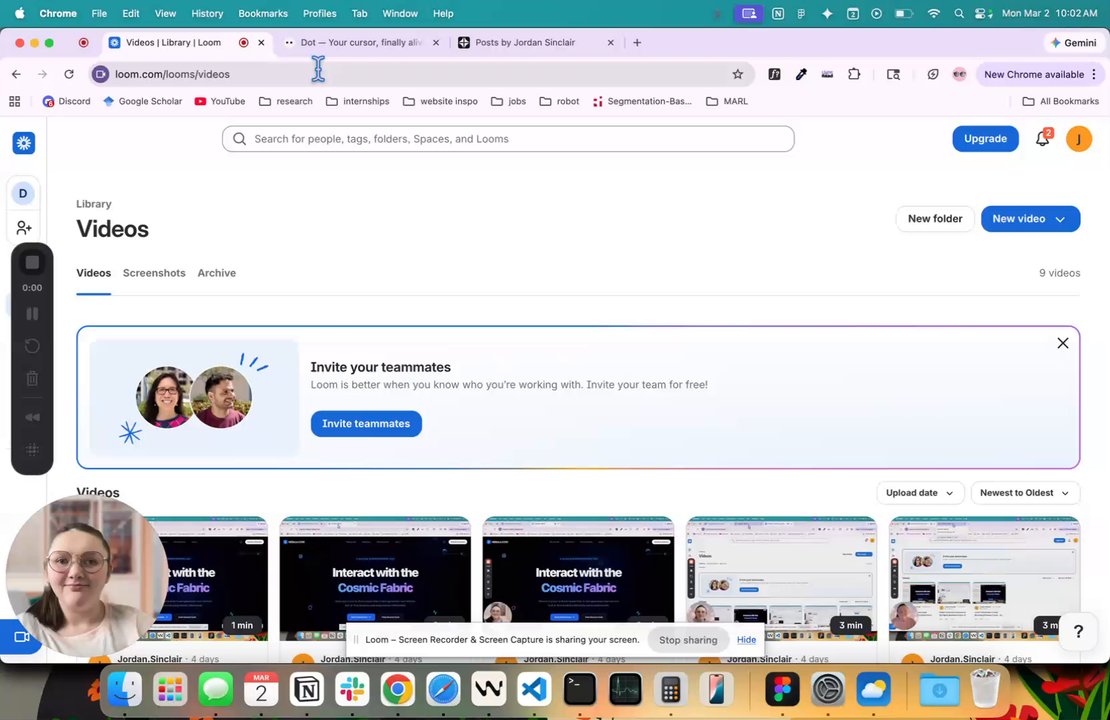This screenshot has width=1110, height=720.
Task: Bookmark this page with the star icon
Action: pyautogui.click(x=738, y=74)
